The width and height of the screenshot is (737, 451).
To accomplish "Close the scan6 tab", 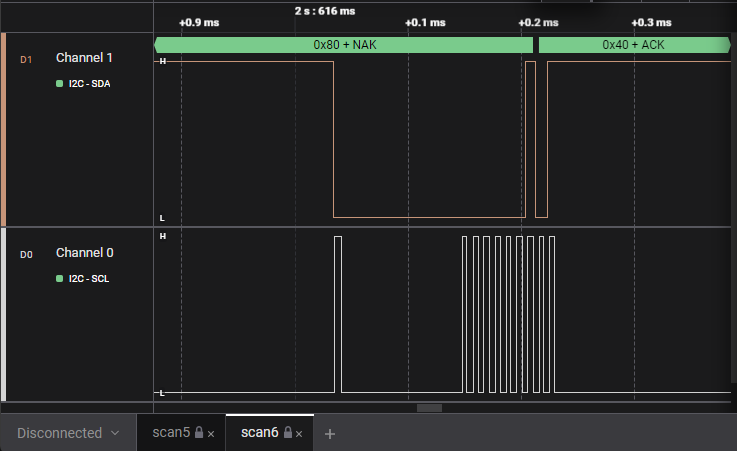I will (x=300, y=434).
